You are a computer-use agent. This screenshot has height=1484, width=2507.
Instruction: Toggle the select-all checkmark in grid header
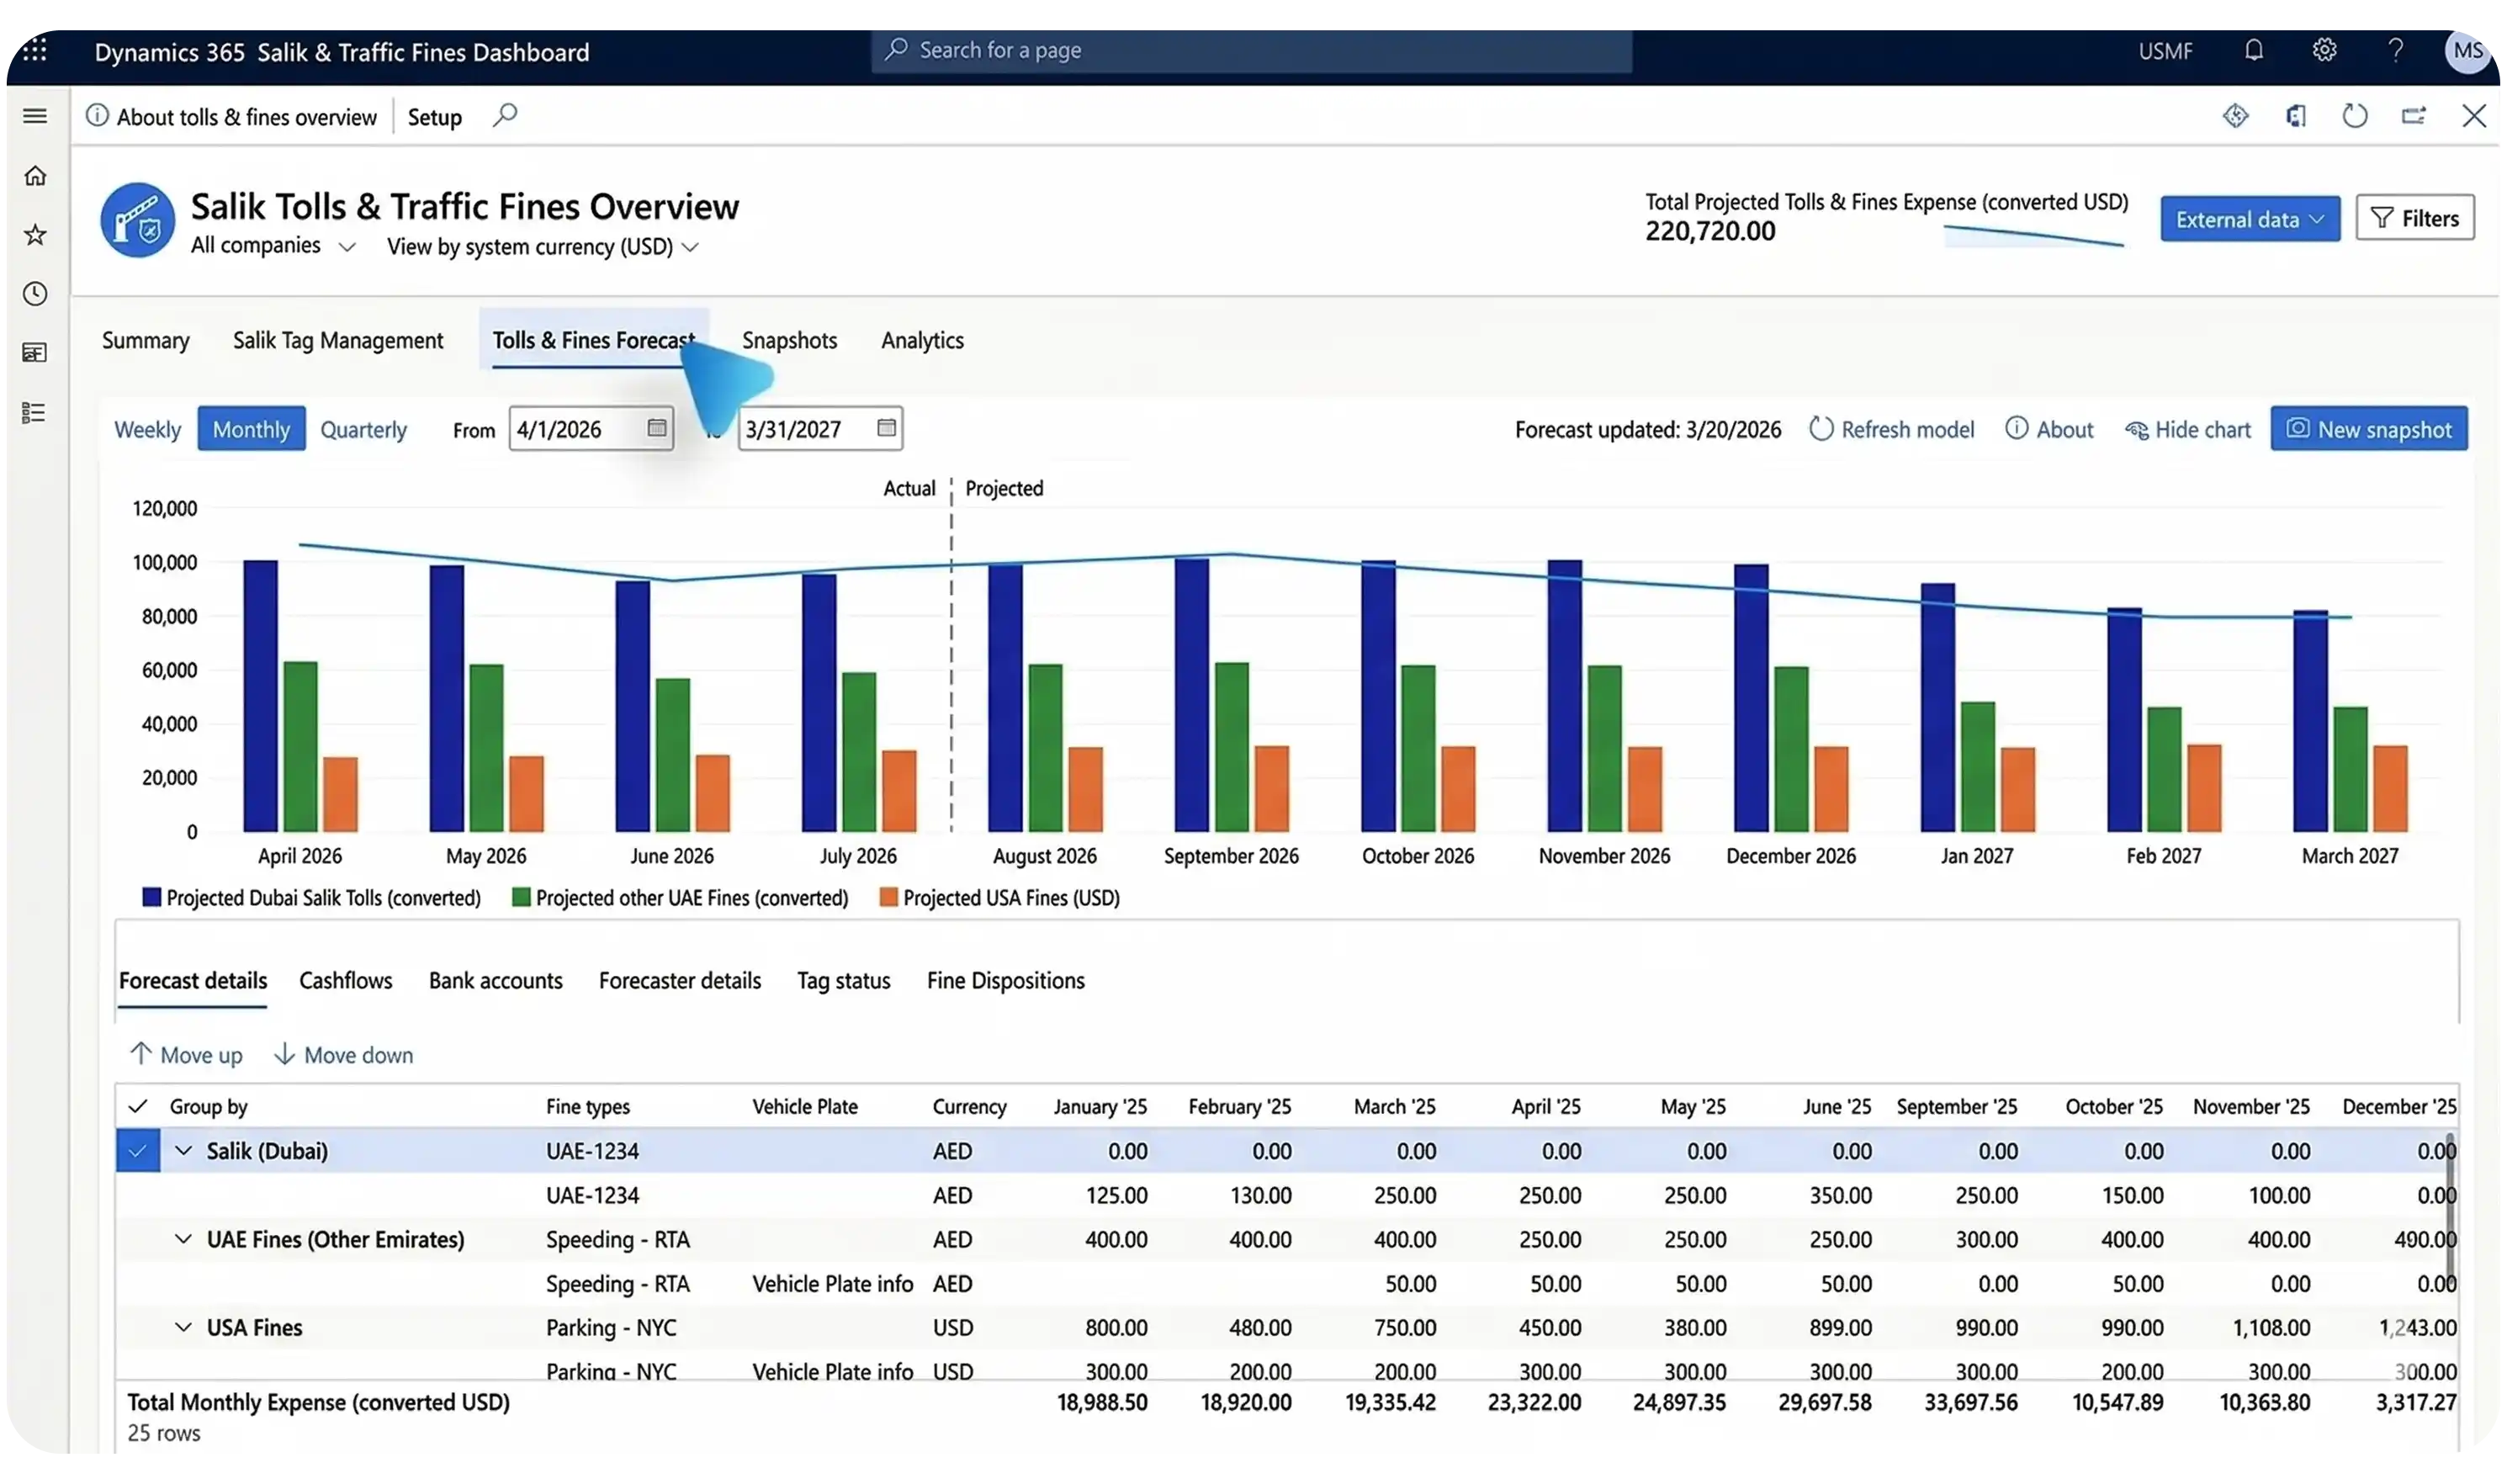coord(138,1106)
